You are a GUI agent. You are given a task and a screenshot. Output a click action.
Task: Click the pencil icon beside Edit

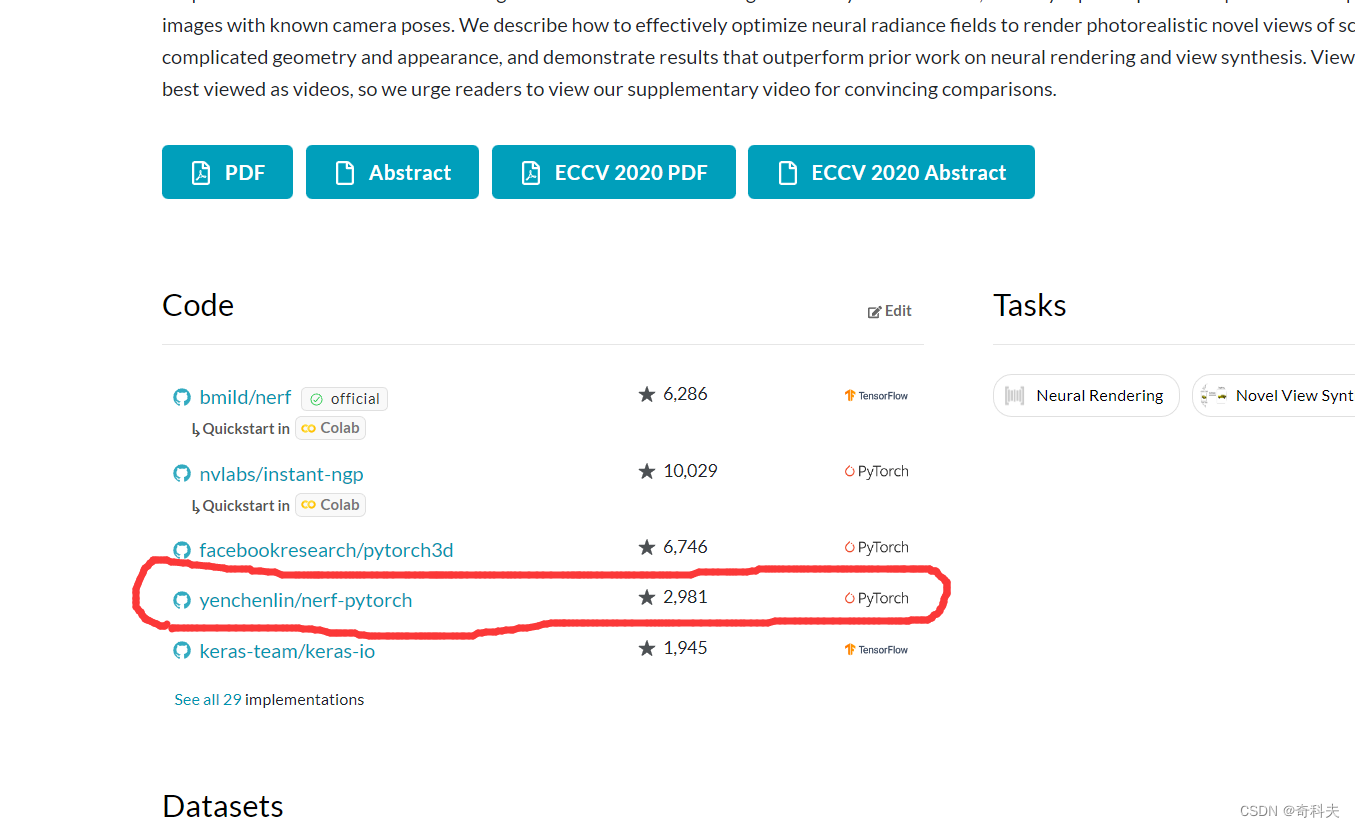874,312
